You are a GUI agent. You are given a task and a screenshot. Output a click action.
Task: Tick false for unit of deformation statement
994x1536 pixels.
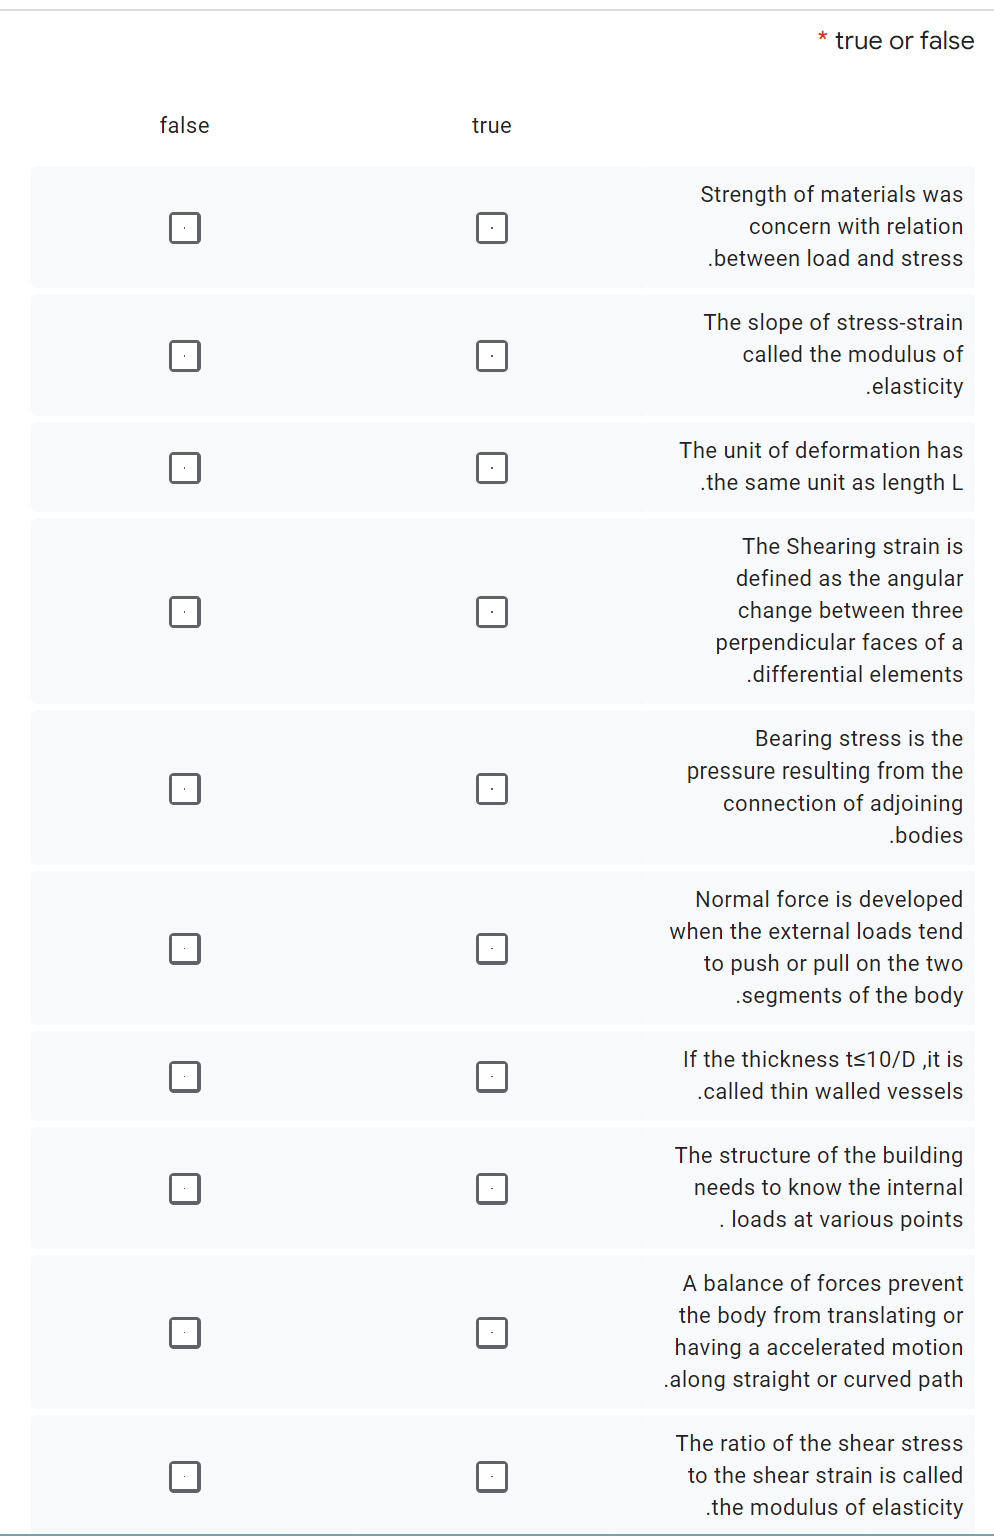[185, 468]
